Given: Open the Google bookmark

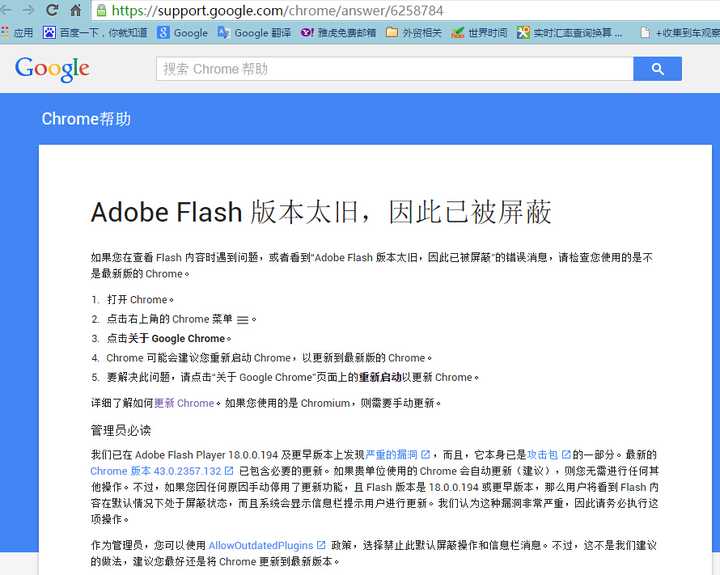Looking at the screenshot, I should coord(182,33).
